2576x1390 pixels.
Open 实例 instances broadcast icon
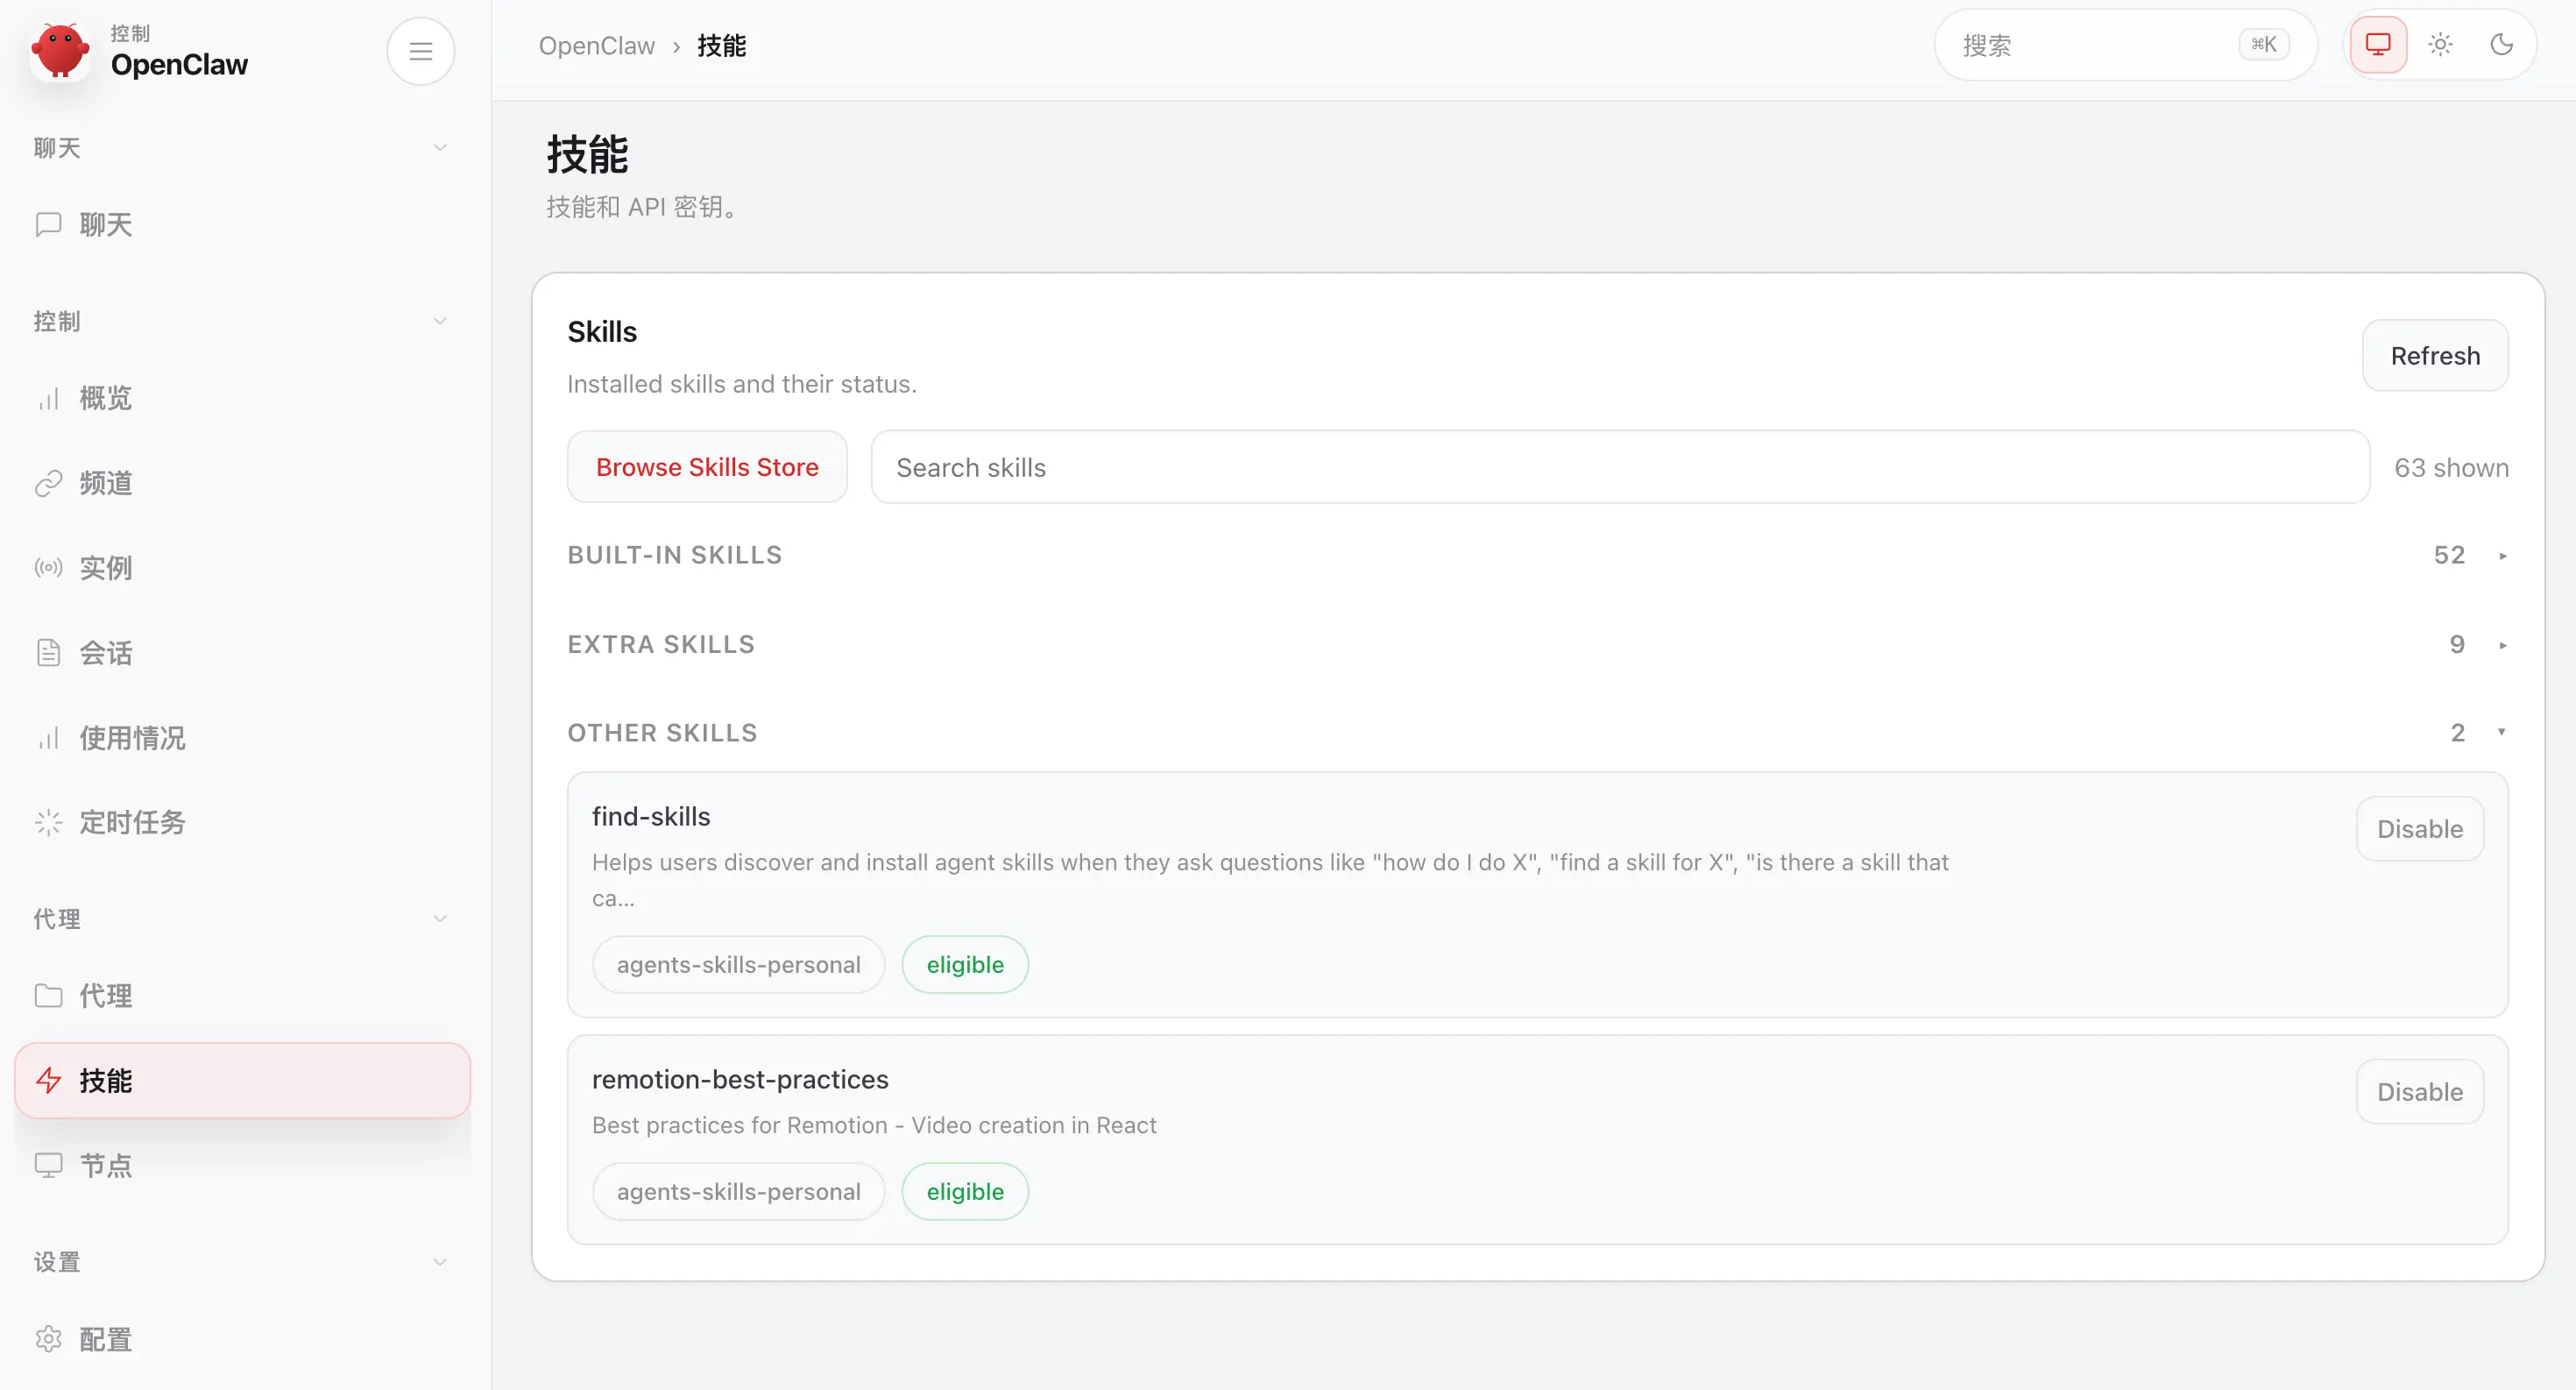tap(48, 568)
